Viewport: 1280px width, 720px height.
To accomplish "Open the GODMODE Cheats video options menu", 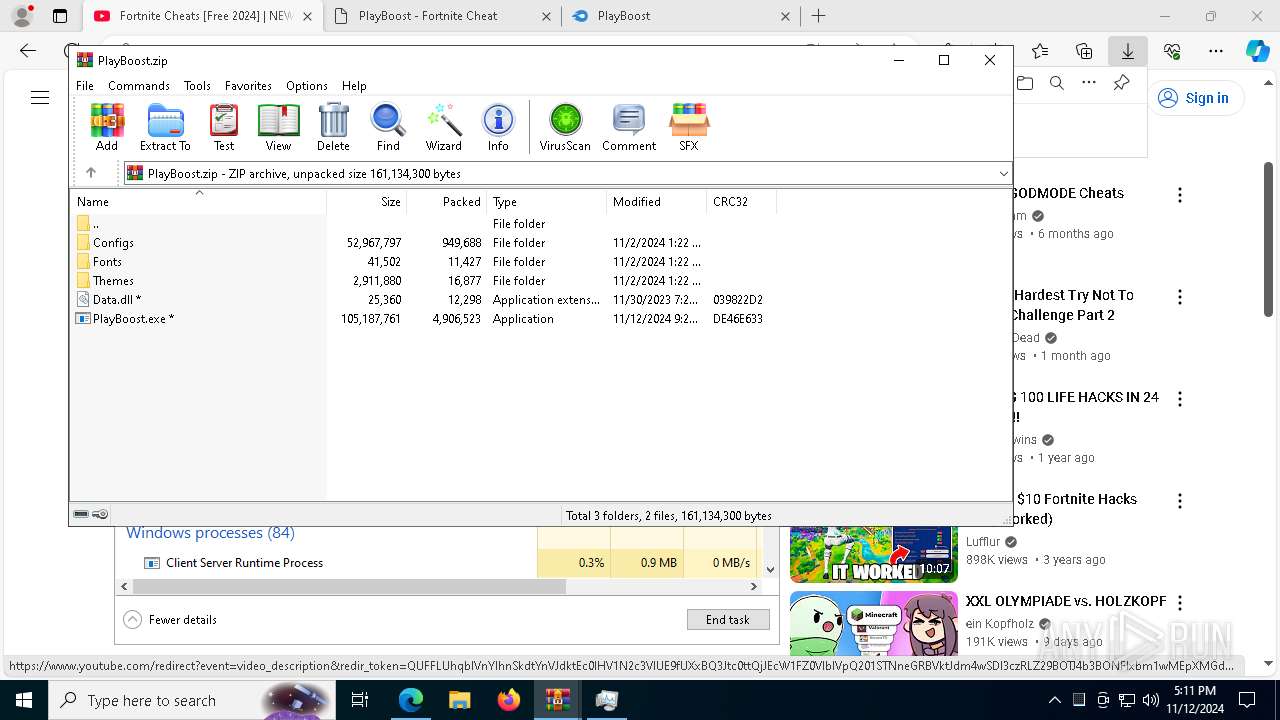I will [1180, 195].
